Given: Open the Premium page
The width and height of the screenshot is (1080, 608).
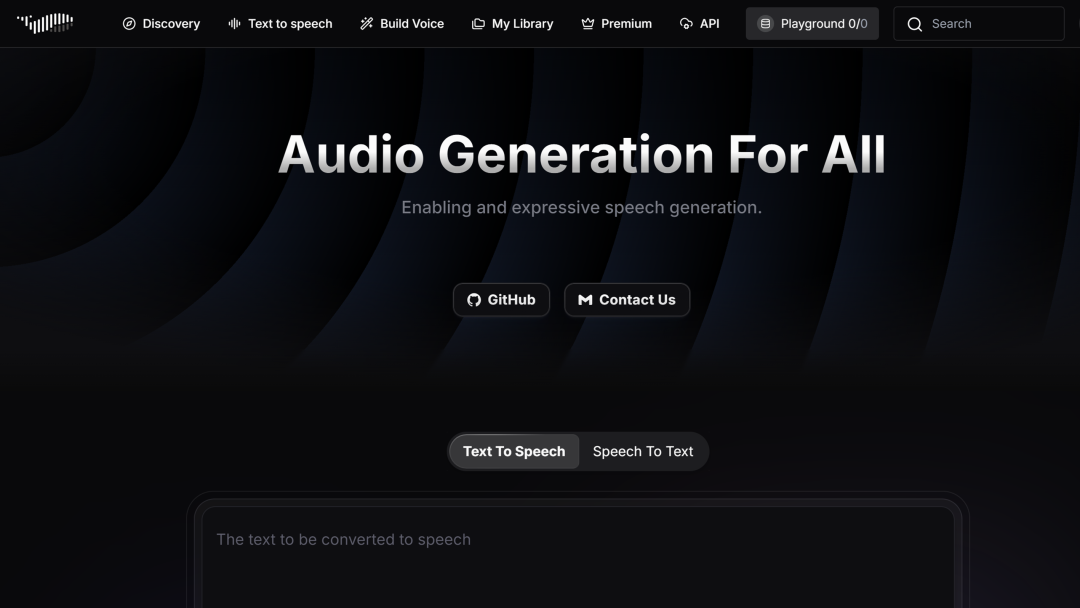Looking at the screenshot, I should (x=616, y=24).
